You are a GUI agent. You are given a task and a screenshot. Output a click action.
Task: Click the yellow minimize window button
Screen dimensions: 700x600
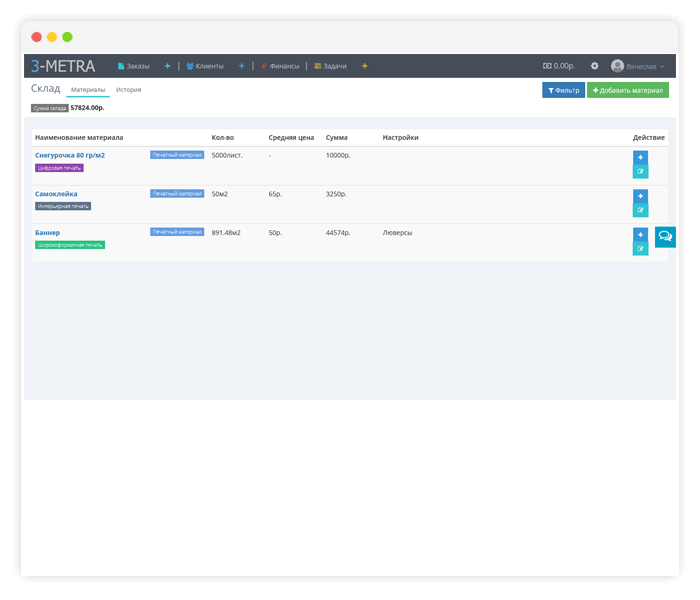click(x=52, y=37)
